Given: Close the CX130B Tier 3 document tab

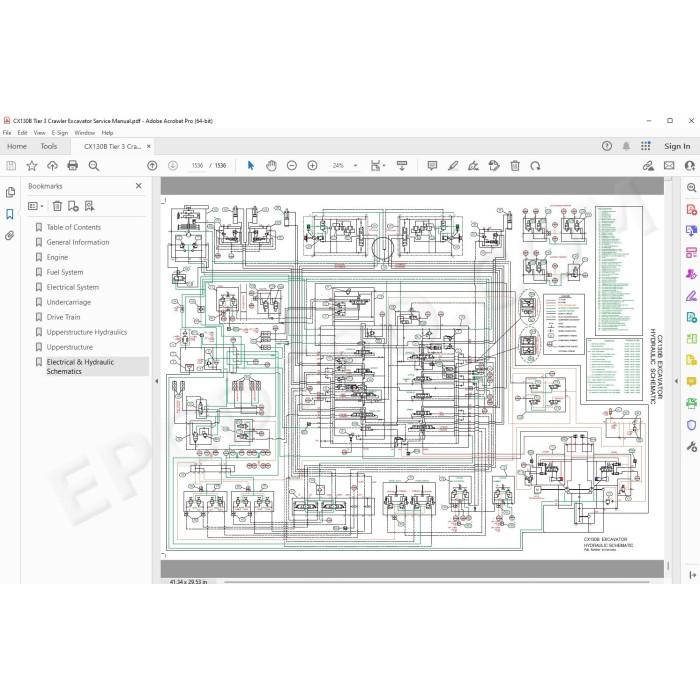Looking at the screenshot, I should (x=149, y=146).
